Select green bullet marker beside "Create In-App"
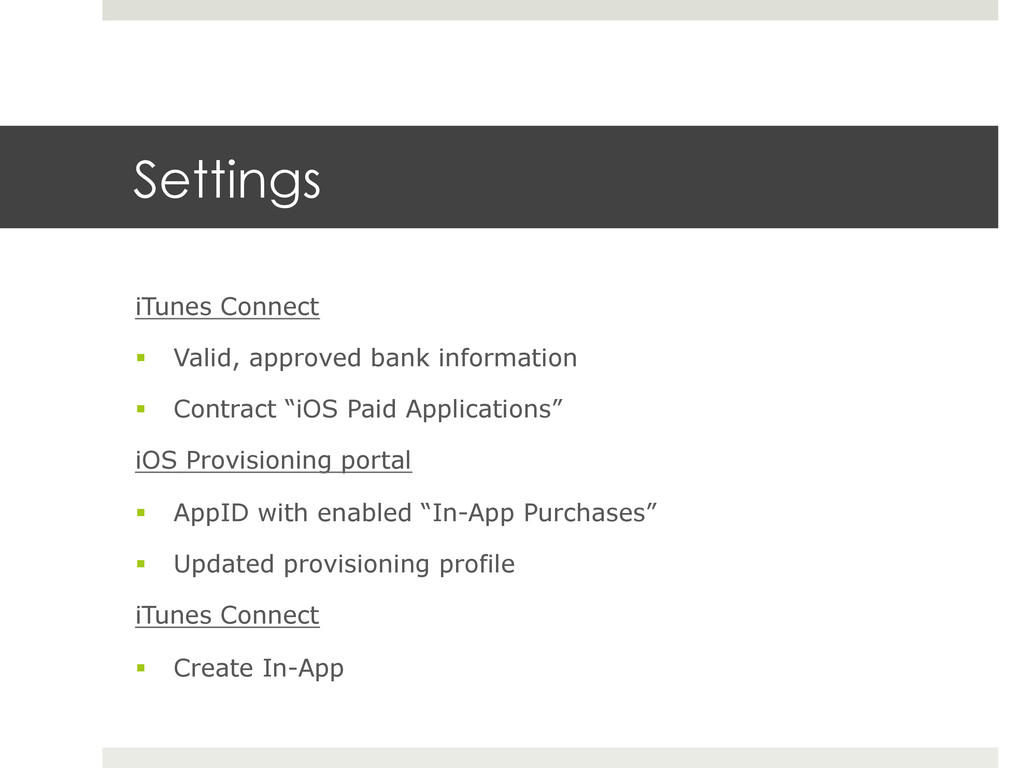The image size is (1024, 768). coord(141,667)
